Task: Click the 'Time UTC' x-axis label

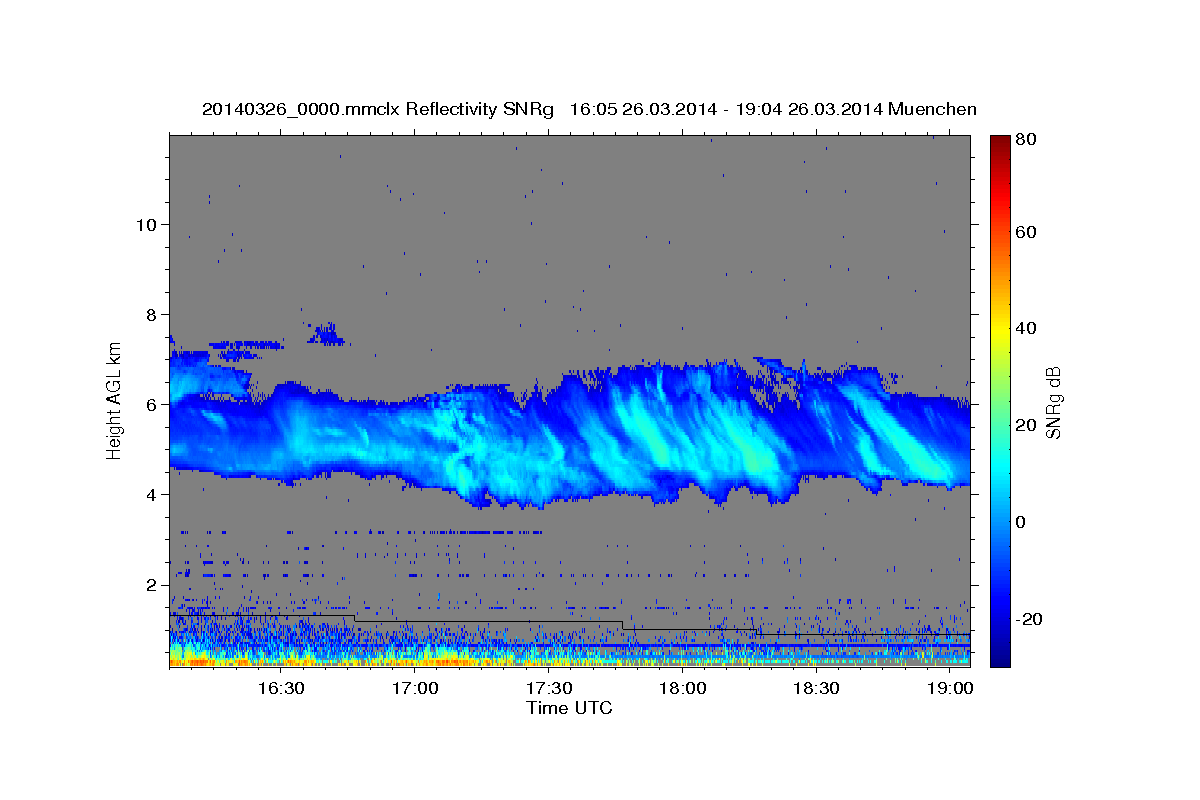Action: pyautogui.click(x=569, y=708)
